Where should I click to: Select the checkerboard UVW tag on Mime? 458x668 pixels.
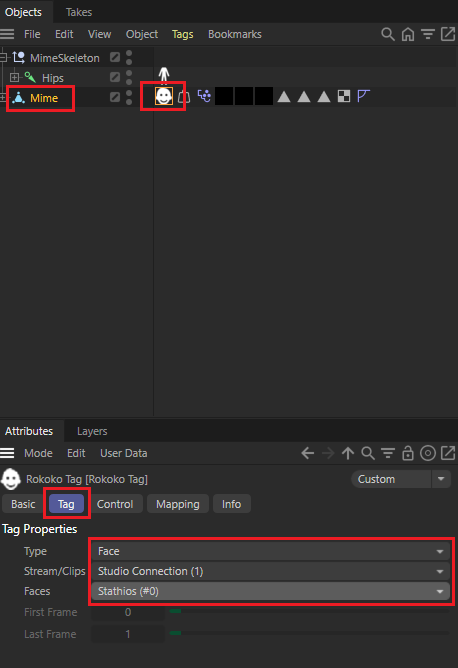coord(344,96)
